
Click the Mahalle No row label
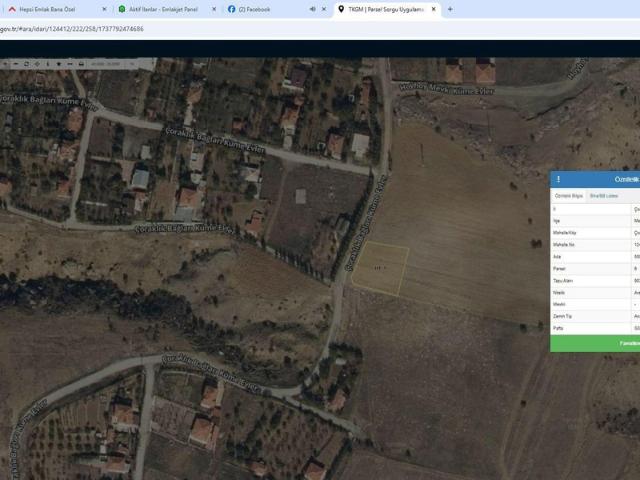(x=564, y=245)
